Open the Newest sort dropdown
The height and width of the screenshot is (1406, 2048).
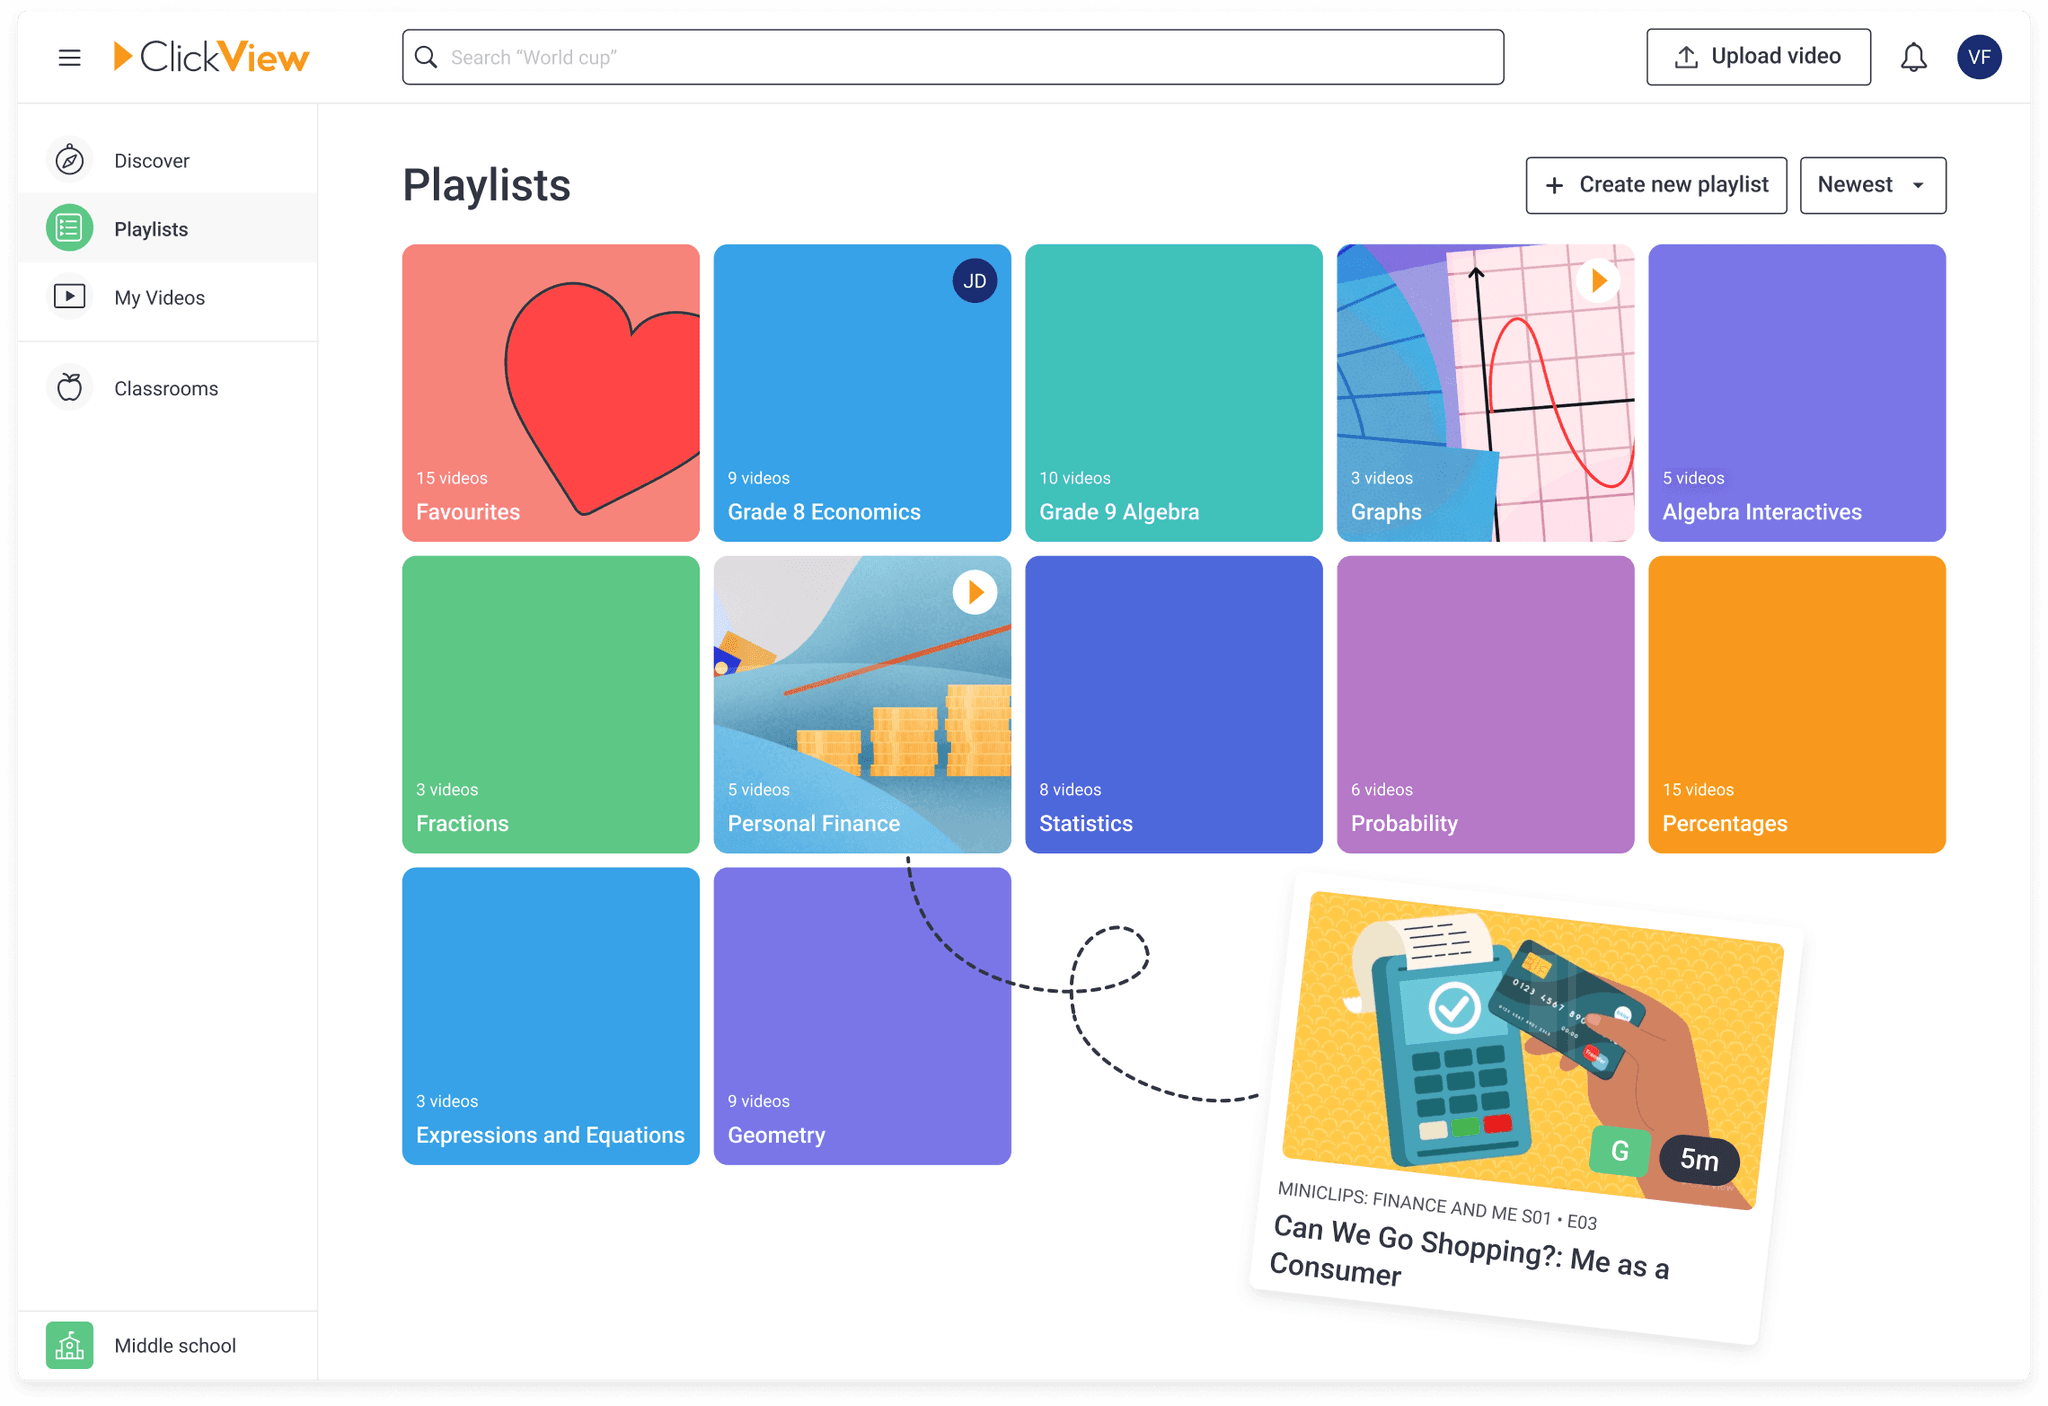pyautogui.click(x=1872, y=184)
